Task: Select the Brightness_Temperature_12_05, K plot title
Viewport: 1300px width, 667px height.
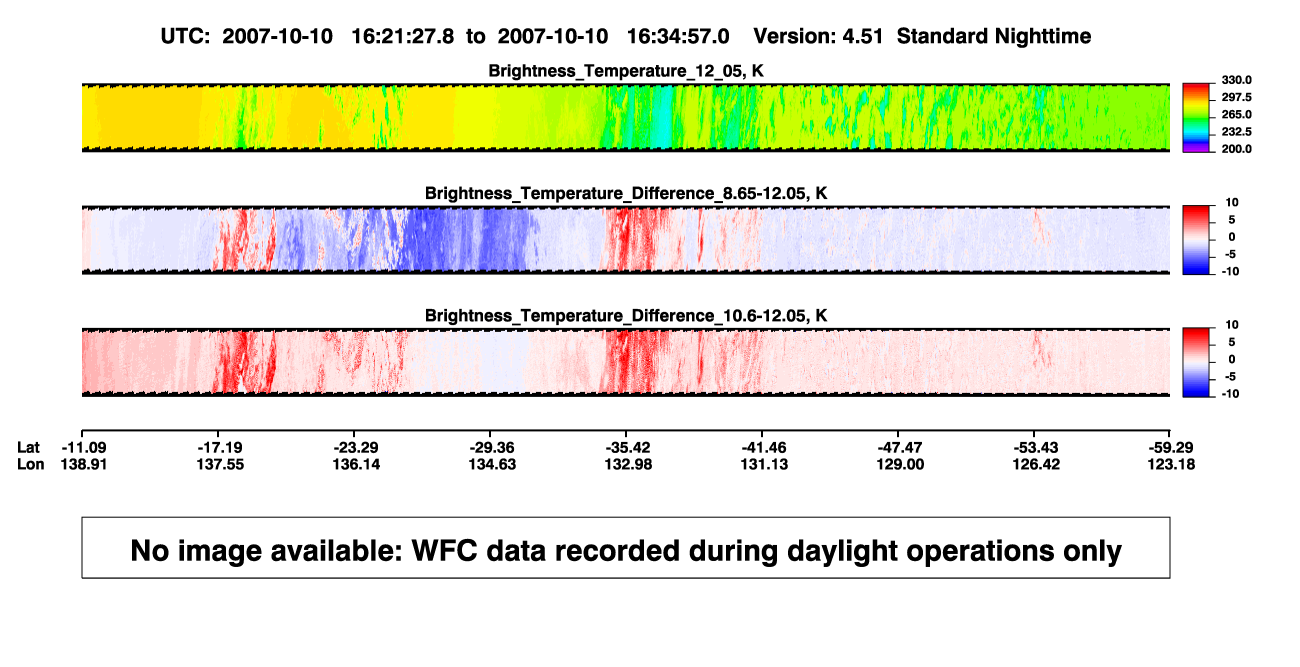Action: point(626,71)
